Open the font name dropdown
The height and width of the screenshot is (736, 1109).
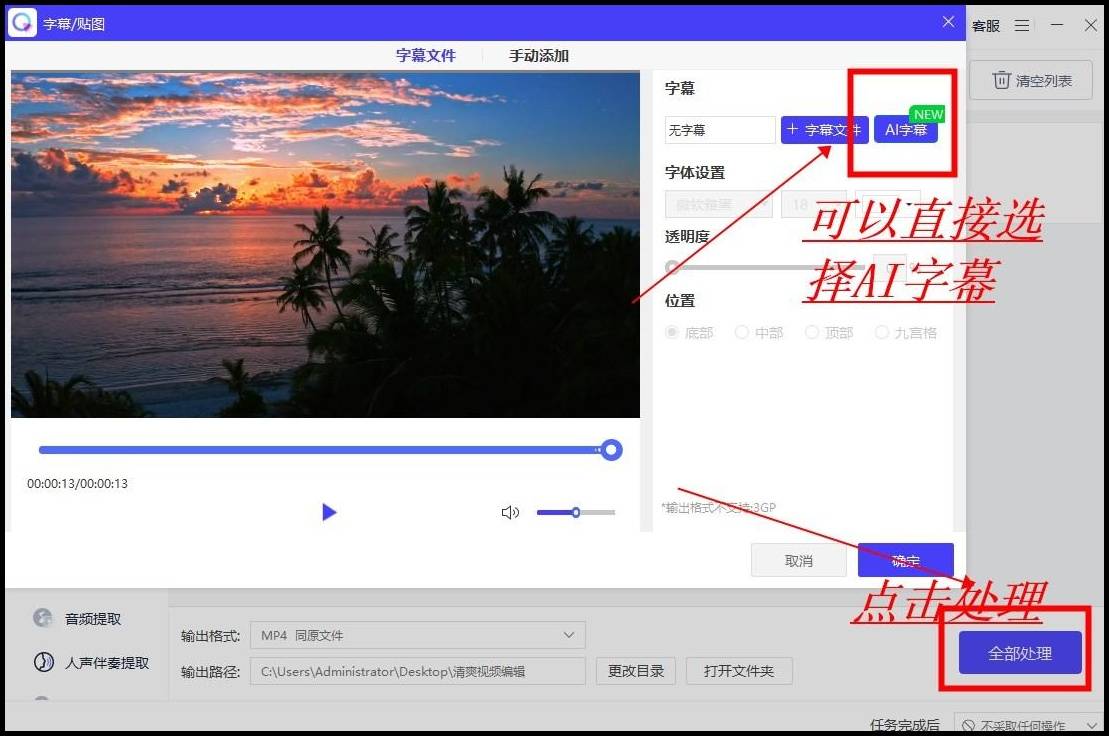pyautogui.click(x=718, y=204)
